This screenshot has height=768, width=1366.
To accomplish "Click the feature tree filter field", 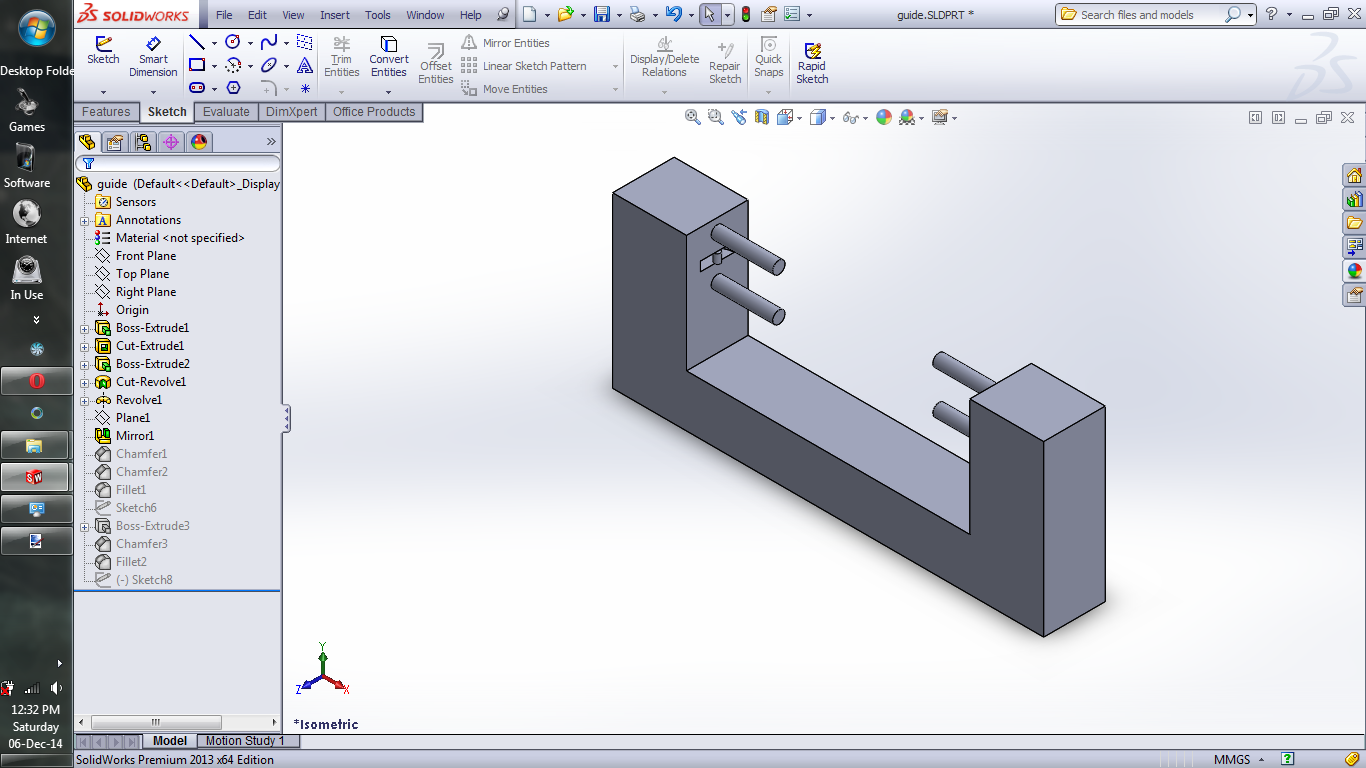I will [178, 163].
